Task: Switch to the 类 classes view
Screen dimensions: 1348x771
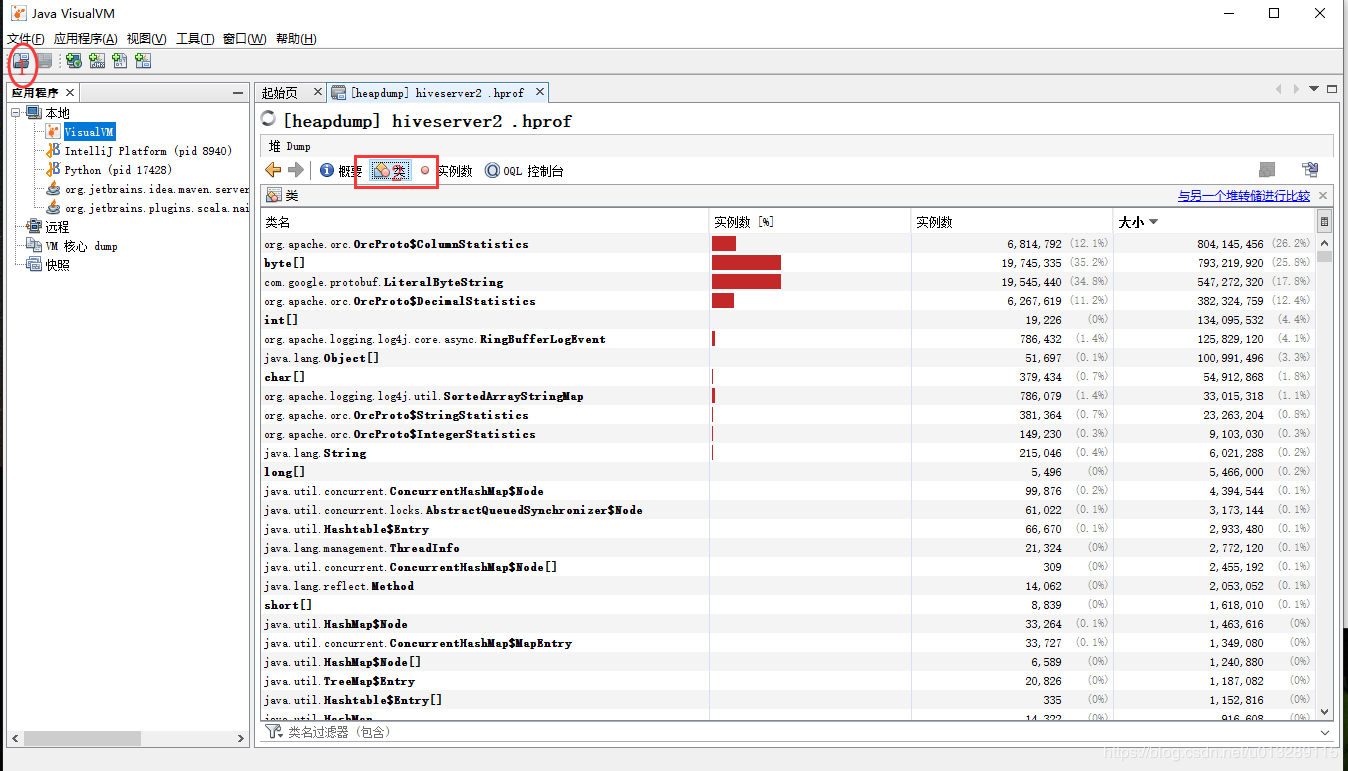Action: (x=391, y=171)
